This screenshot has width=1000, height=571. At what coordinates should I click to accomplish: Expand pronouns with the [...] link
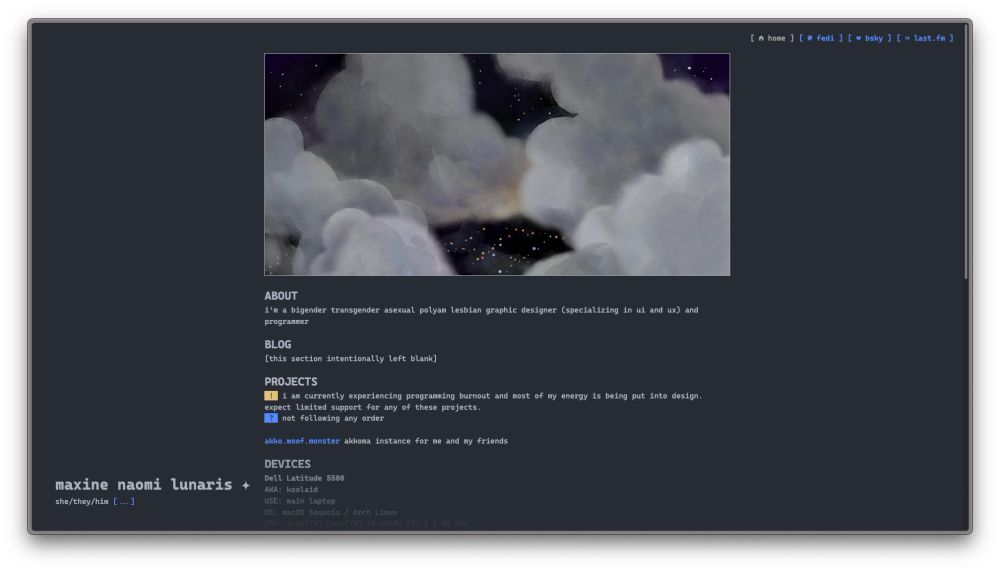124,501
